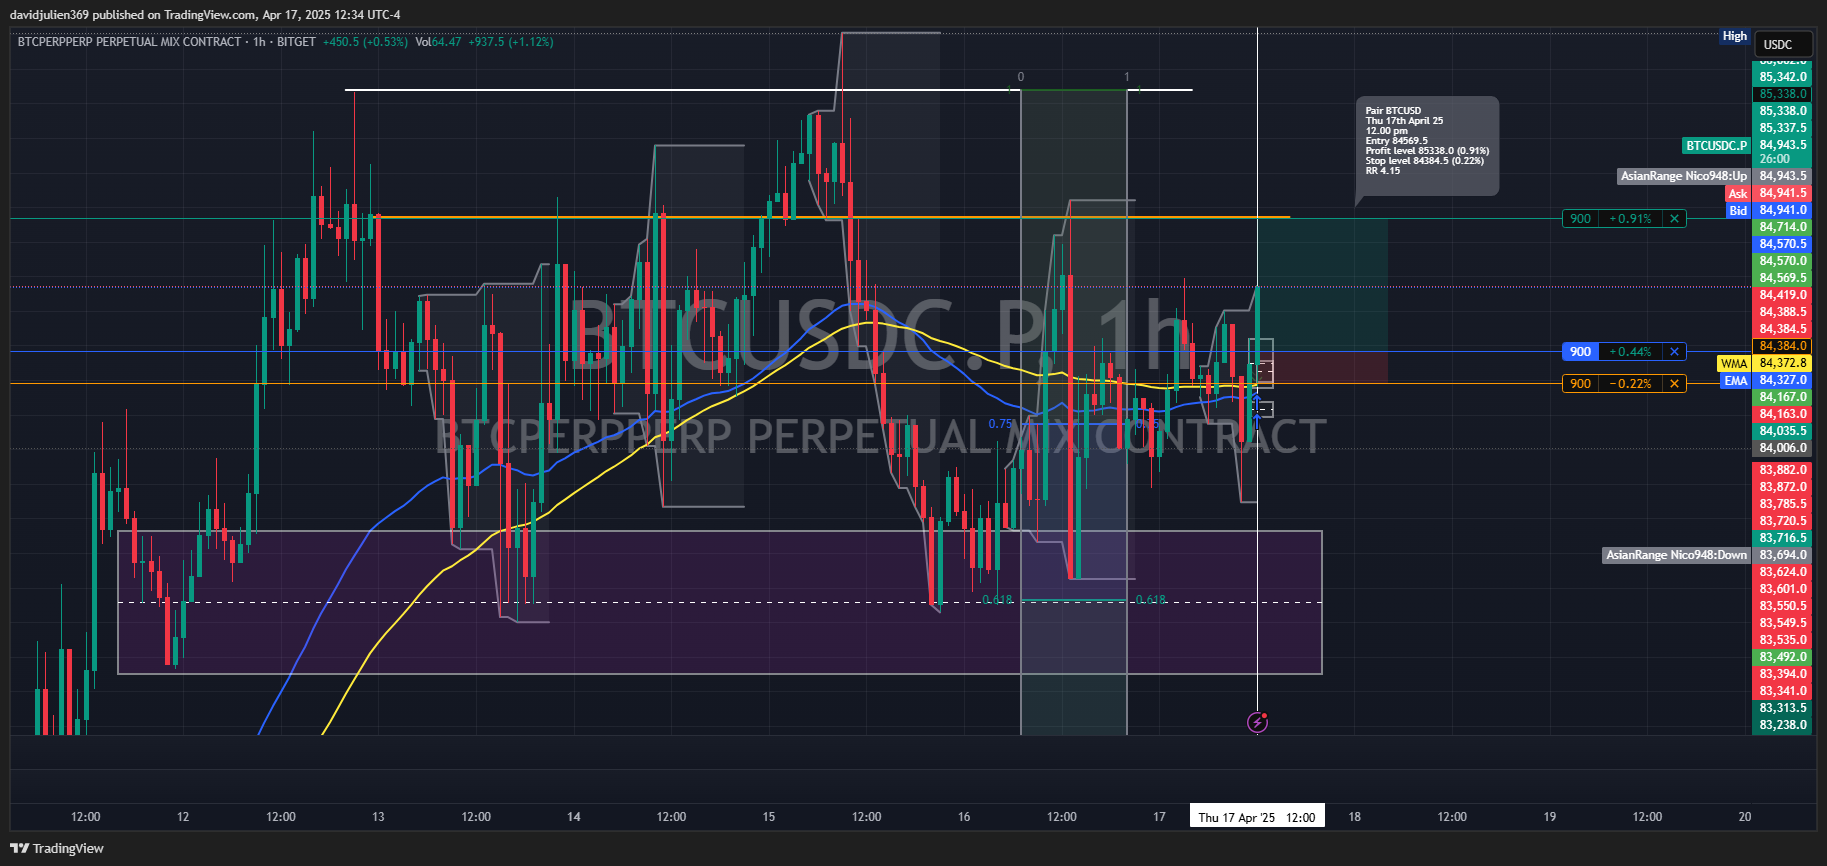Click the chart title BTCPERPPERP PERPETUAL MIX CONTRACT
1827x866 pixels.
coord(130,42)
